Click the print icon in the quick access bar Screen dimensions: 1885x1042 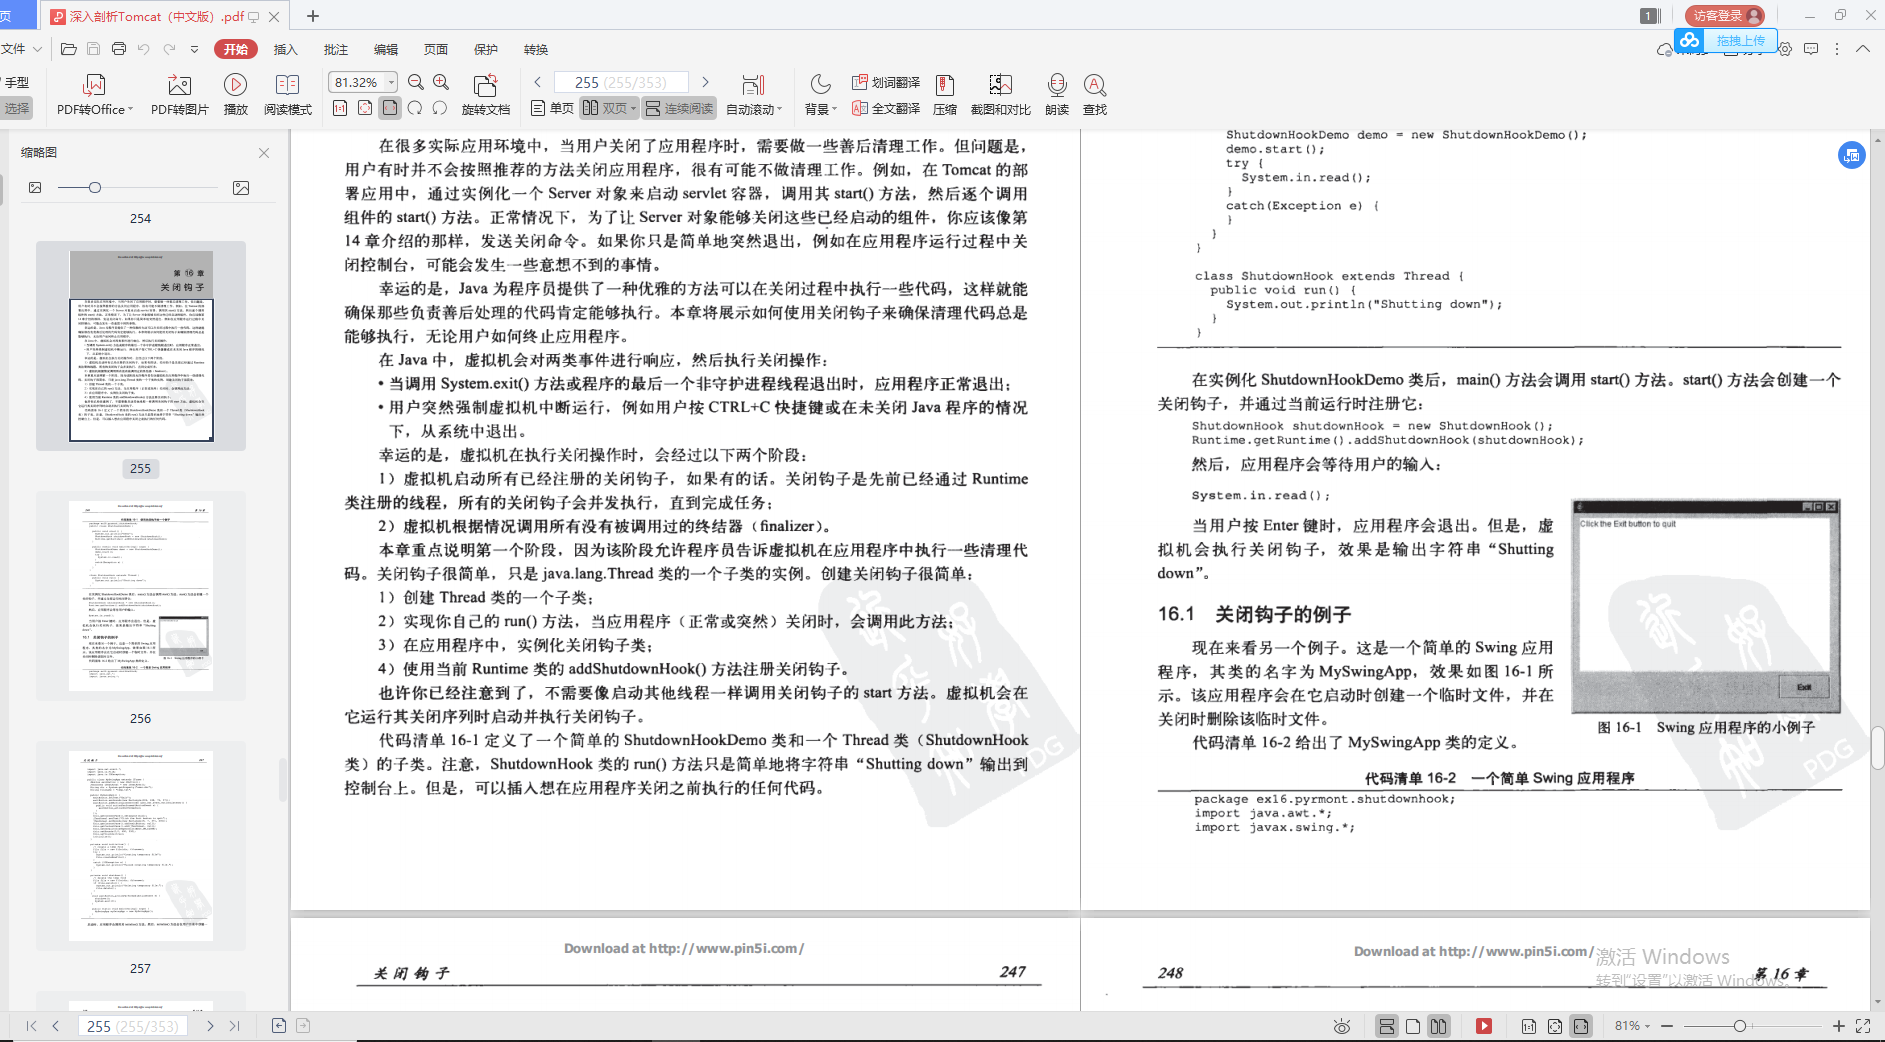click(x=119, y=49)
